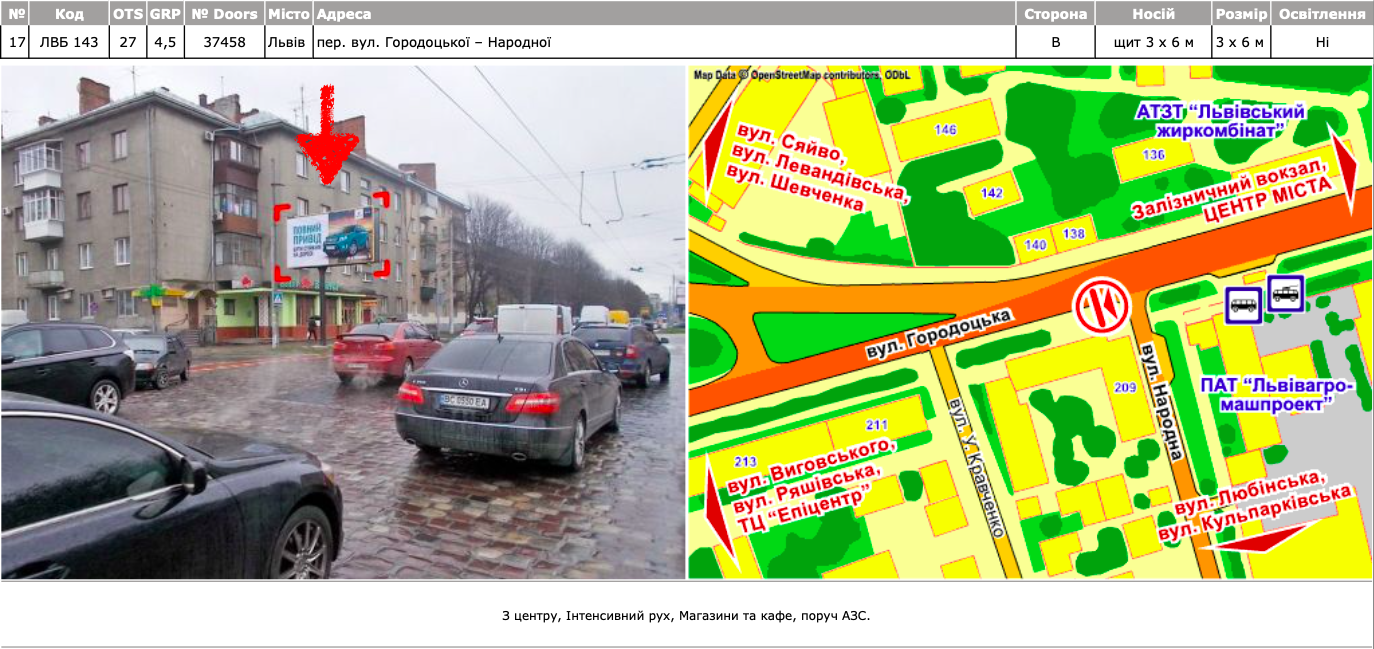Click the trolleybus stop icon on map
The width and height of the screenshot is (1374, 649).
(x=1285, y=293)
